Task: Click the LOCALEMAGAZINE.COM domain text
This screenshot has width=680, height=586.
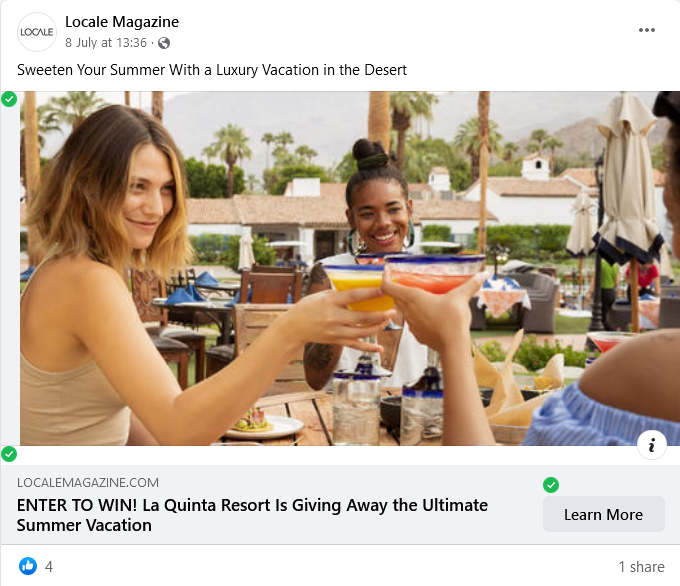Action: (x=88, y=482)
